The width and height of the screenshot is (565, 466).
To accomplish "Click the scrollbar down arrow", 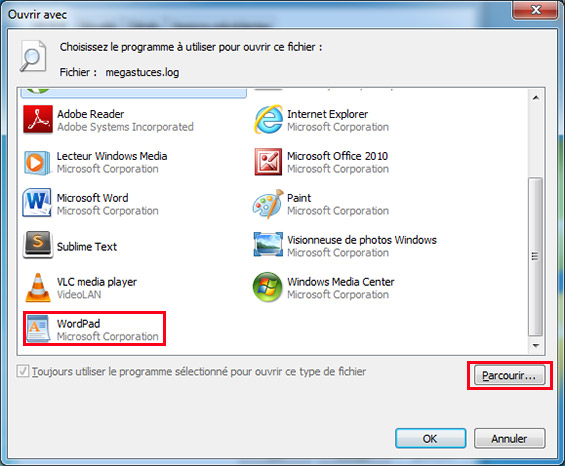I will 536,346.
